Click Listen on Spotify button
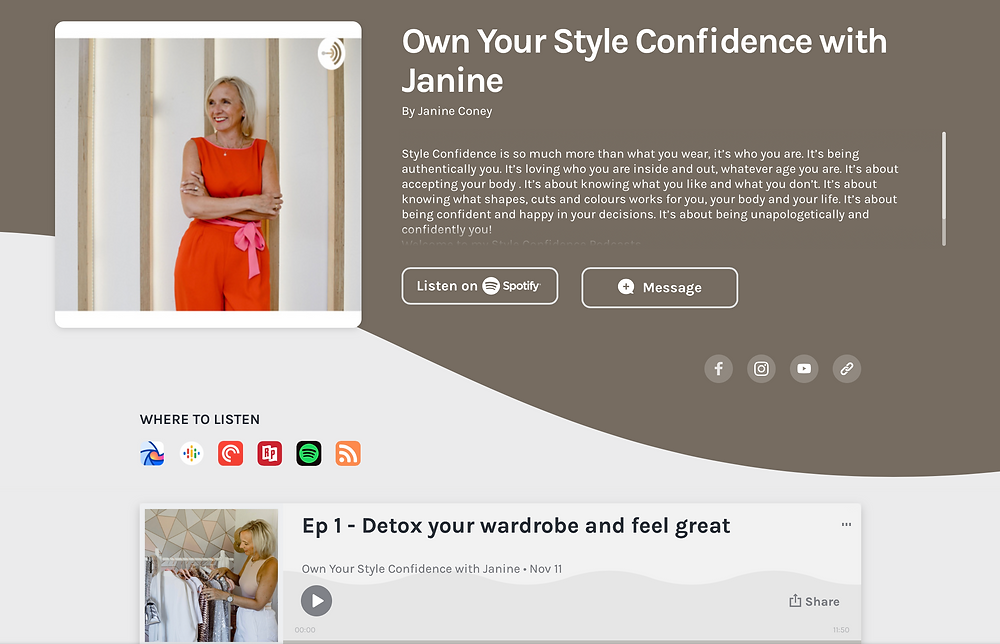Viewport: 1000px width, 644px height. click(x=480, y=286)
